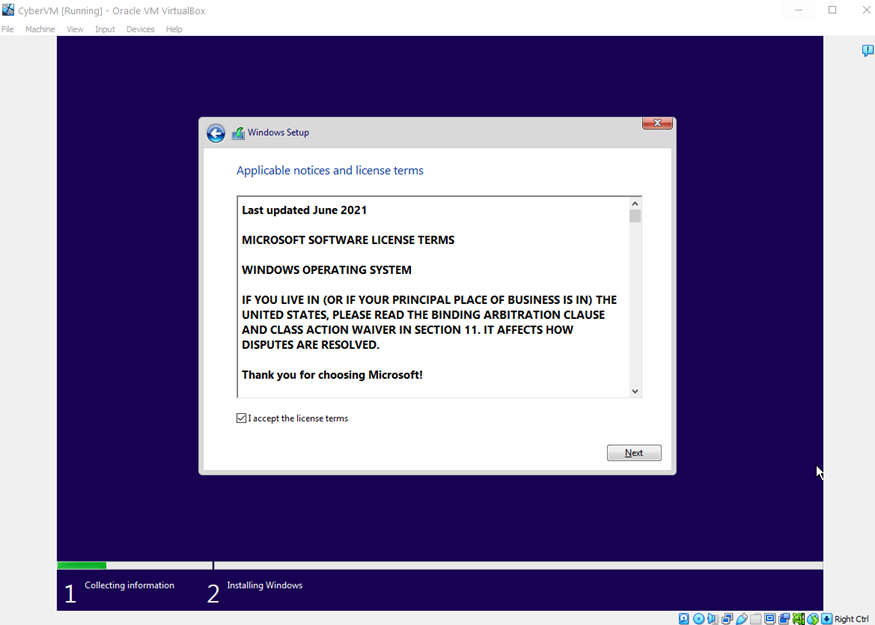Uncheck "I accept the license terms"
The height and width of the screenshot is (625, 875).
(x=242, y=418)
